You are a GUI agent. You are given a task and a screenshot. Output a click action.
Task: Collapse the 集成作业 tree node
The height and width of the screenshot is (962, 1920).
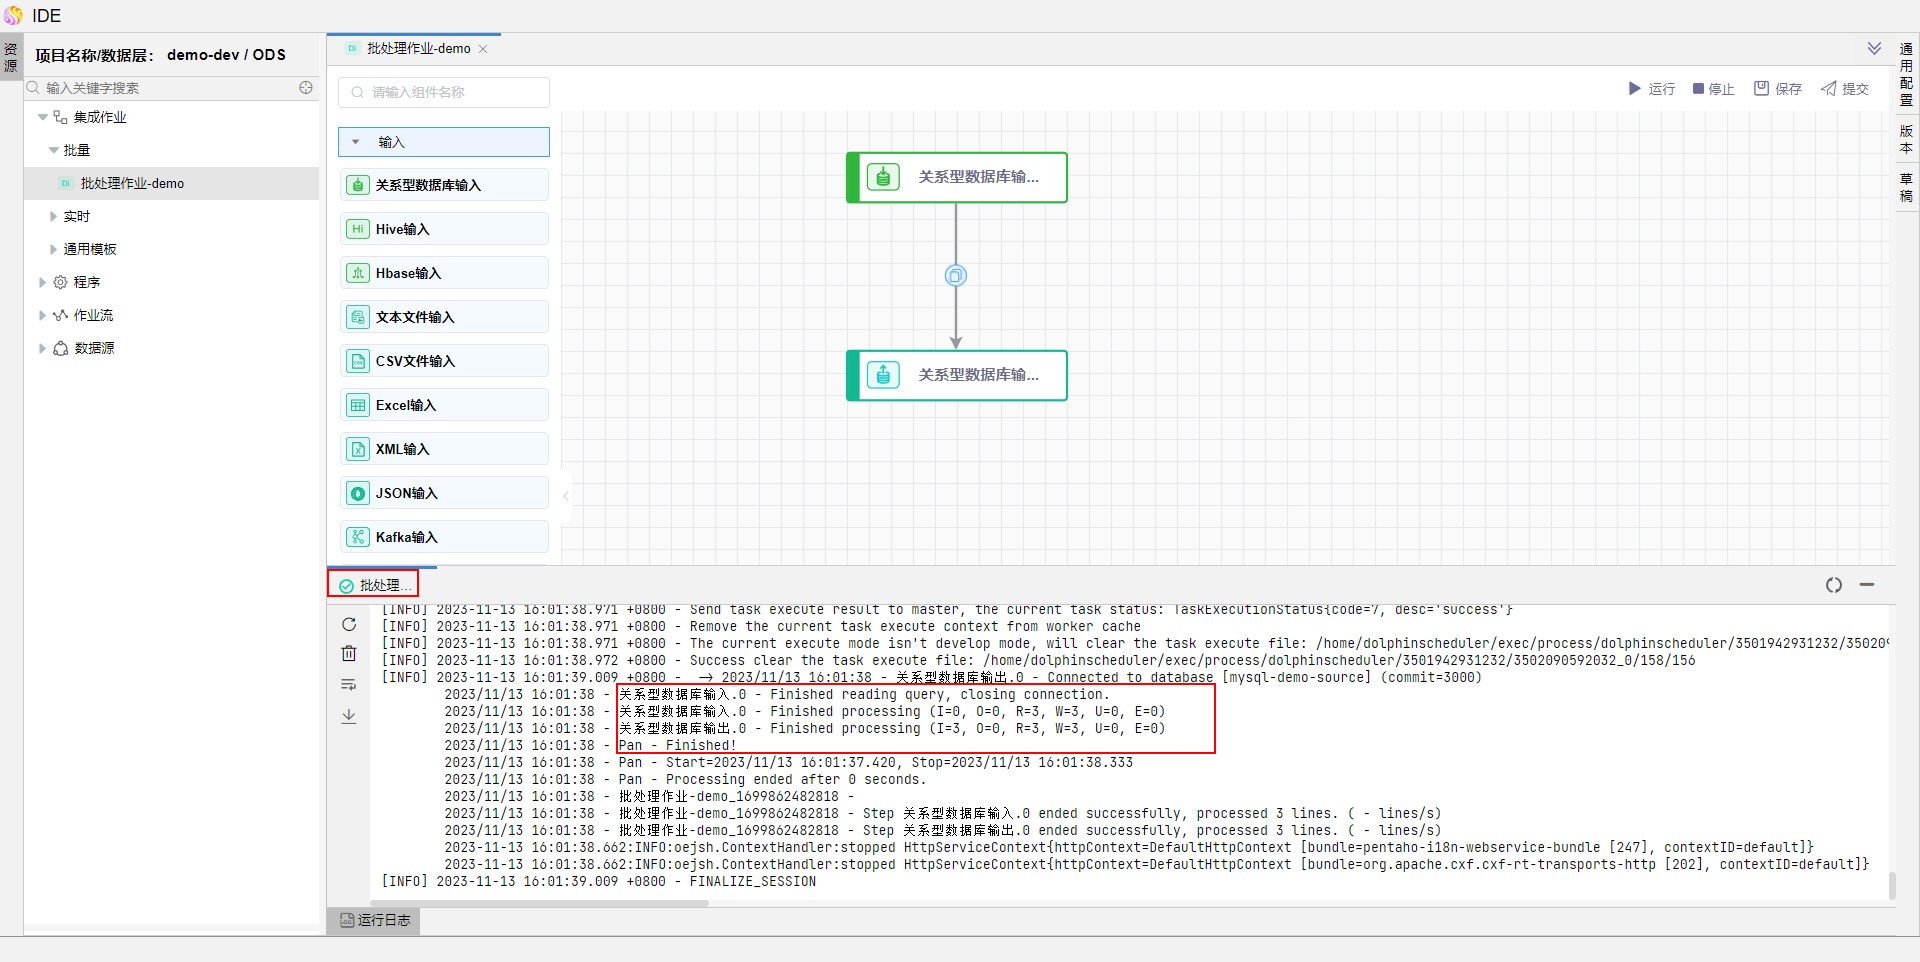point(43,117)
